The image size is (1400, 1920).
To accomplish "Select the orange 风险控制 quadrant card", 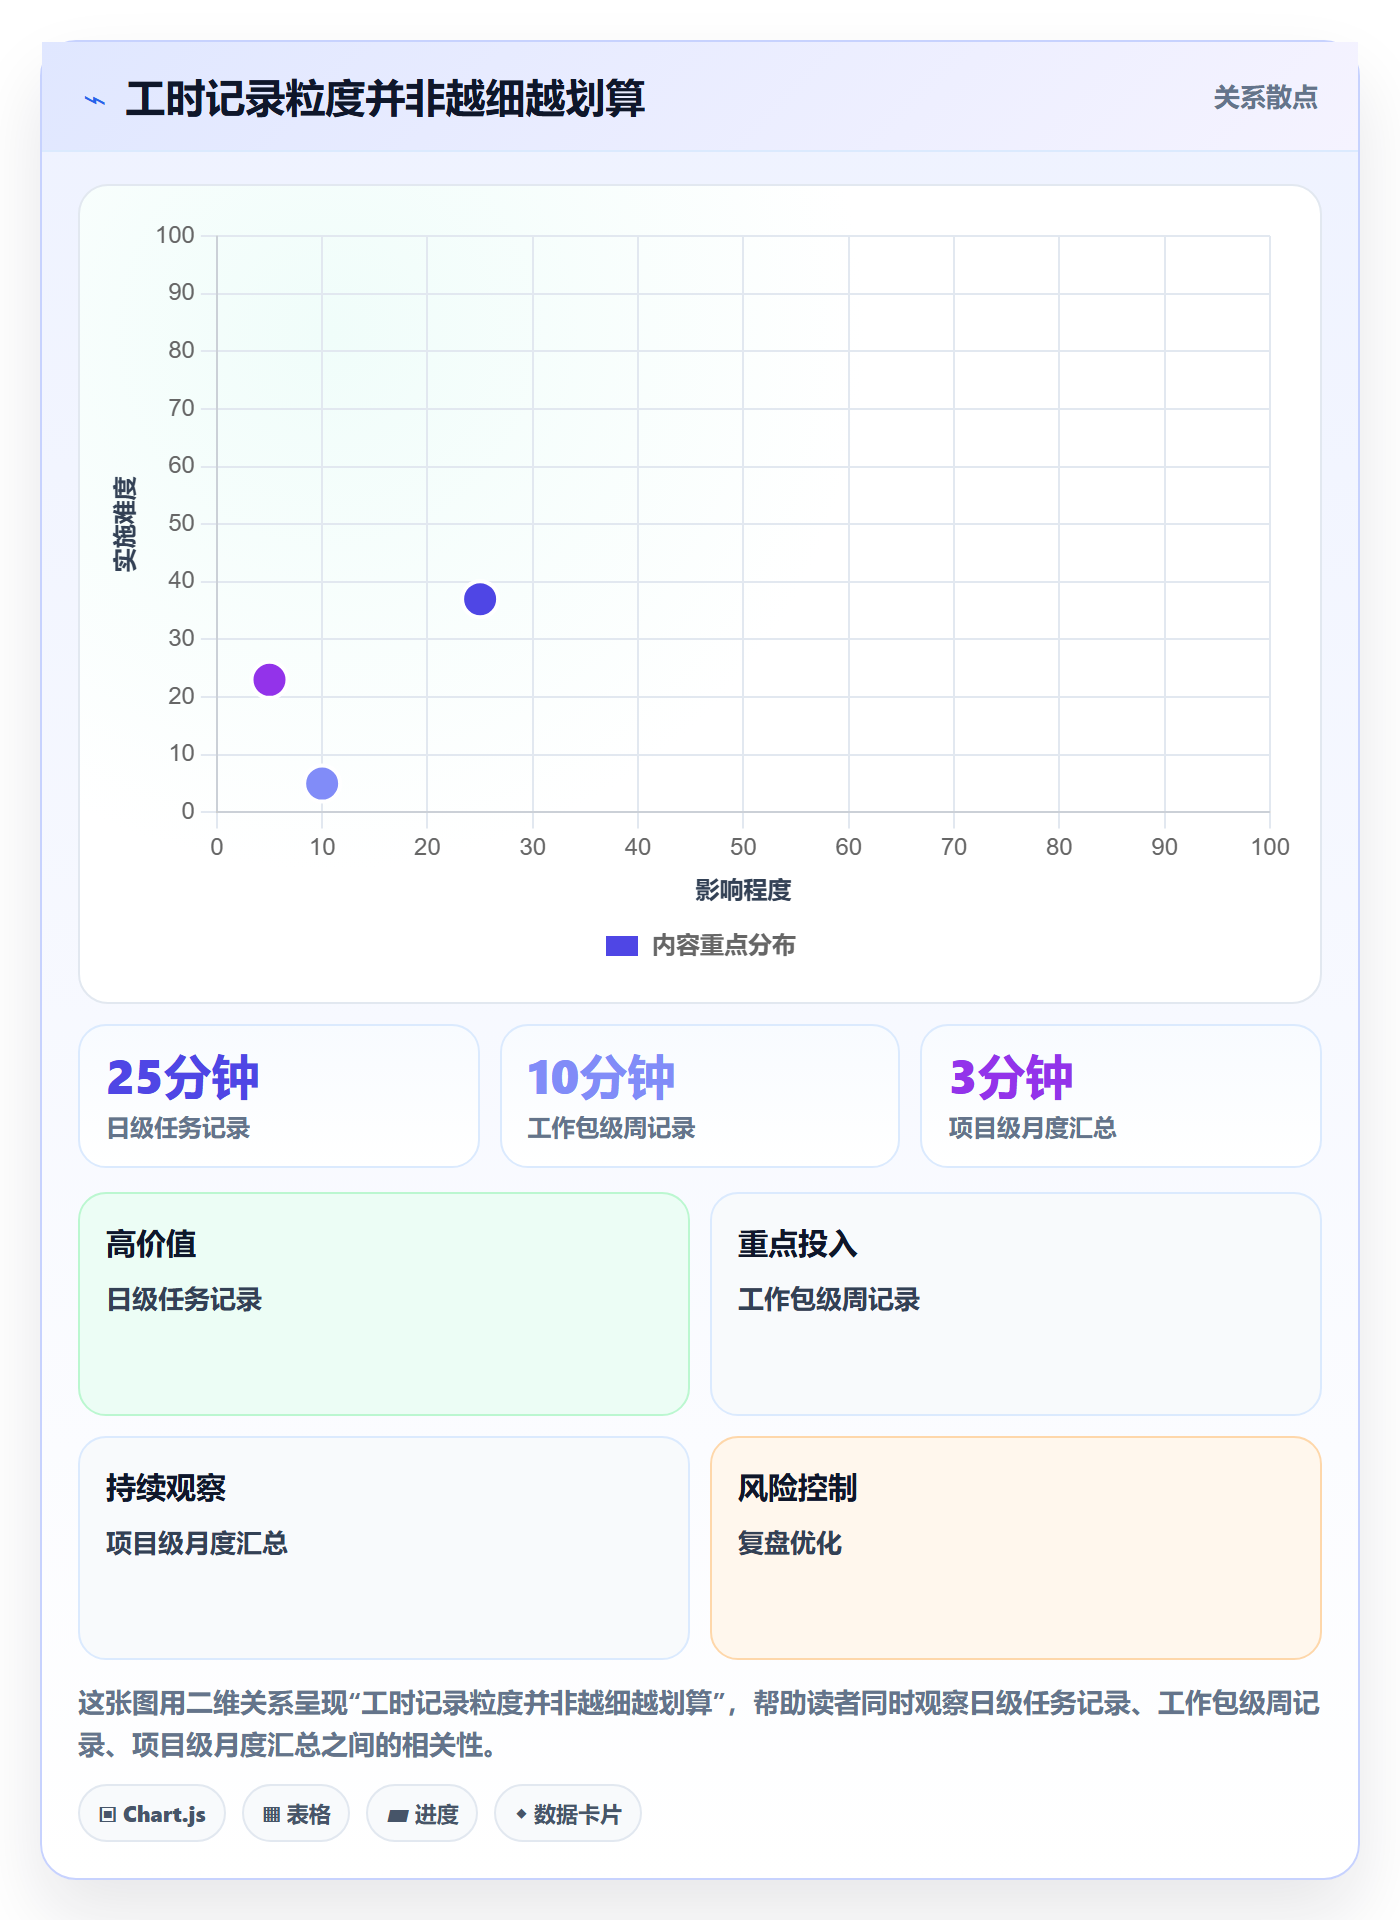I will click(1016, 1548).
